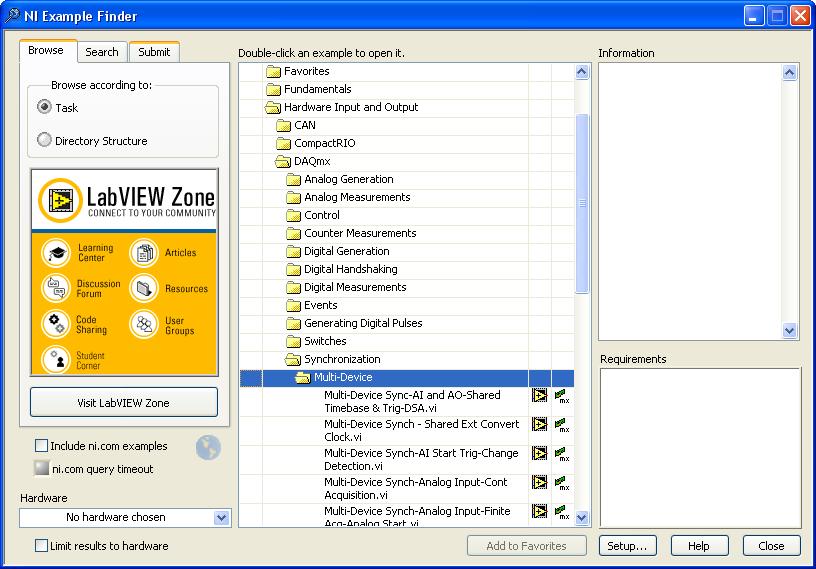Select the Task radio button
Viewport: 816px width, 569px height.
pyautogui.click(x=44, y=108)
